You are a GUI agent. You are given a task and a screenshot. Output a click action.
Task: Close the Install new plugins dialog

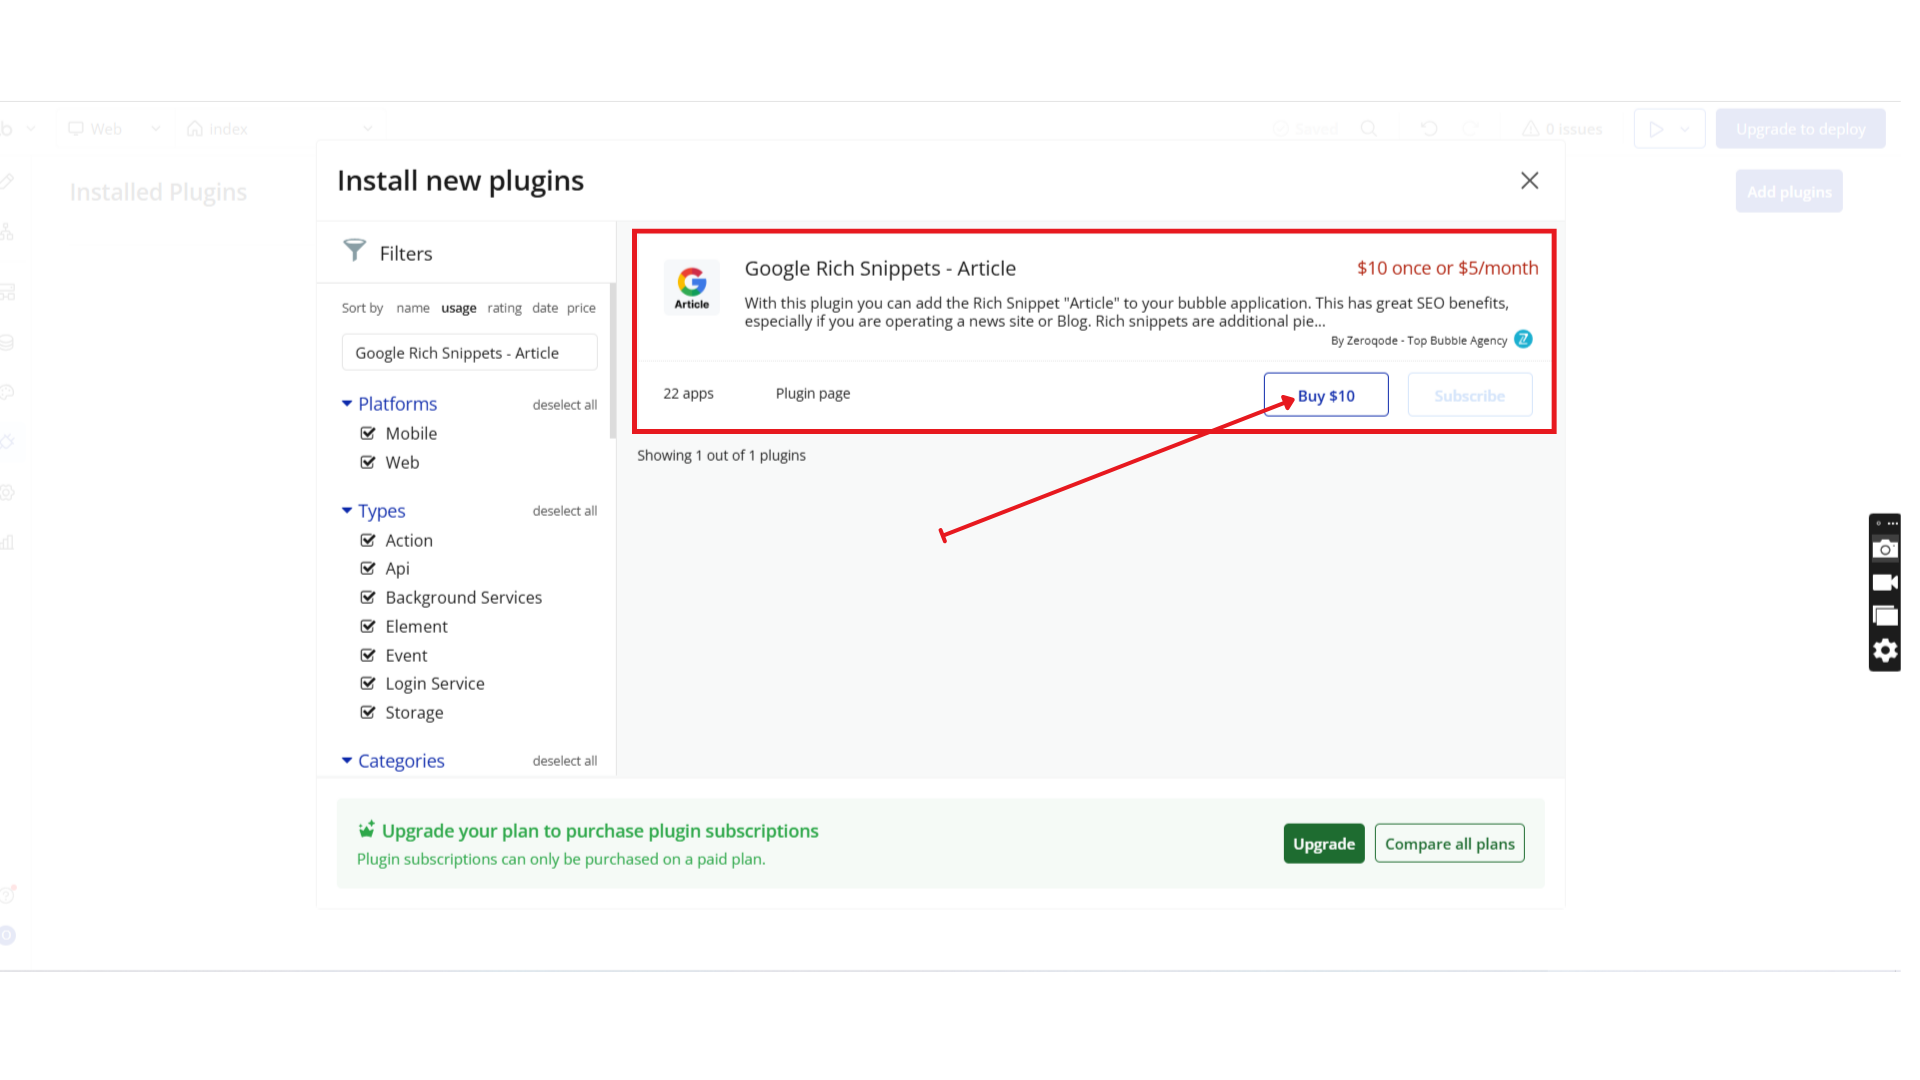(x=1529, y=181)
